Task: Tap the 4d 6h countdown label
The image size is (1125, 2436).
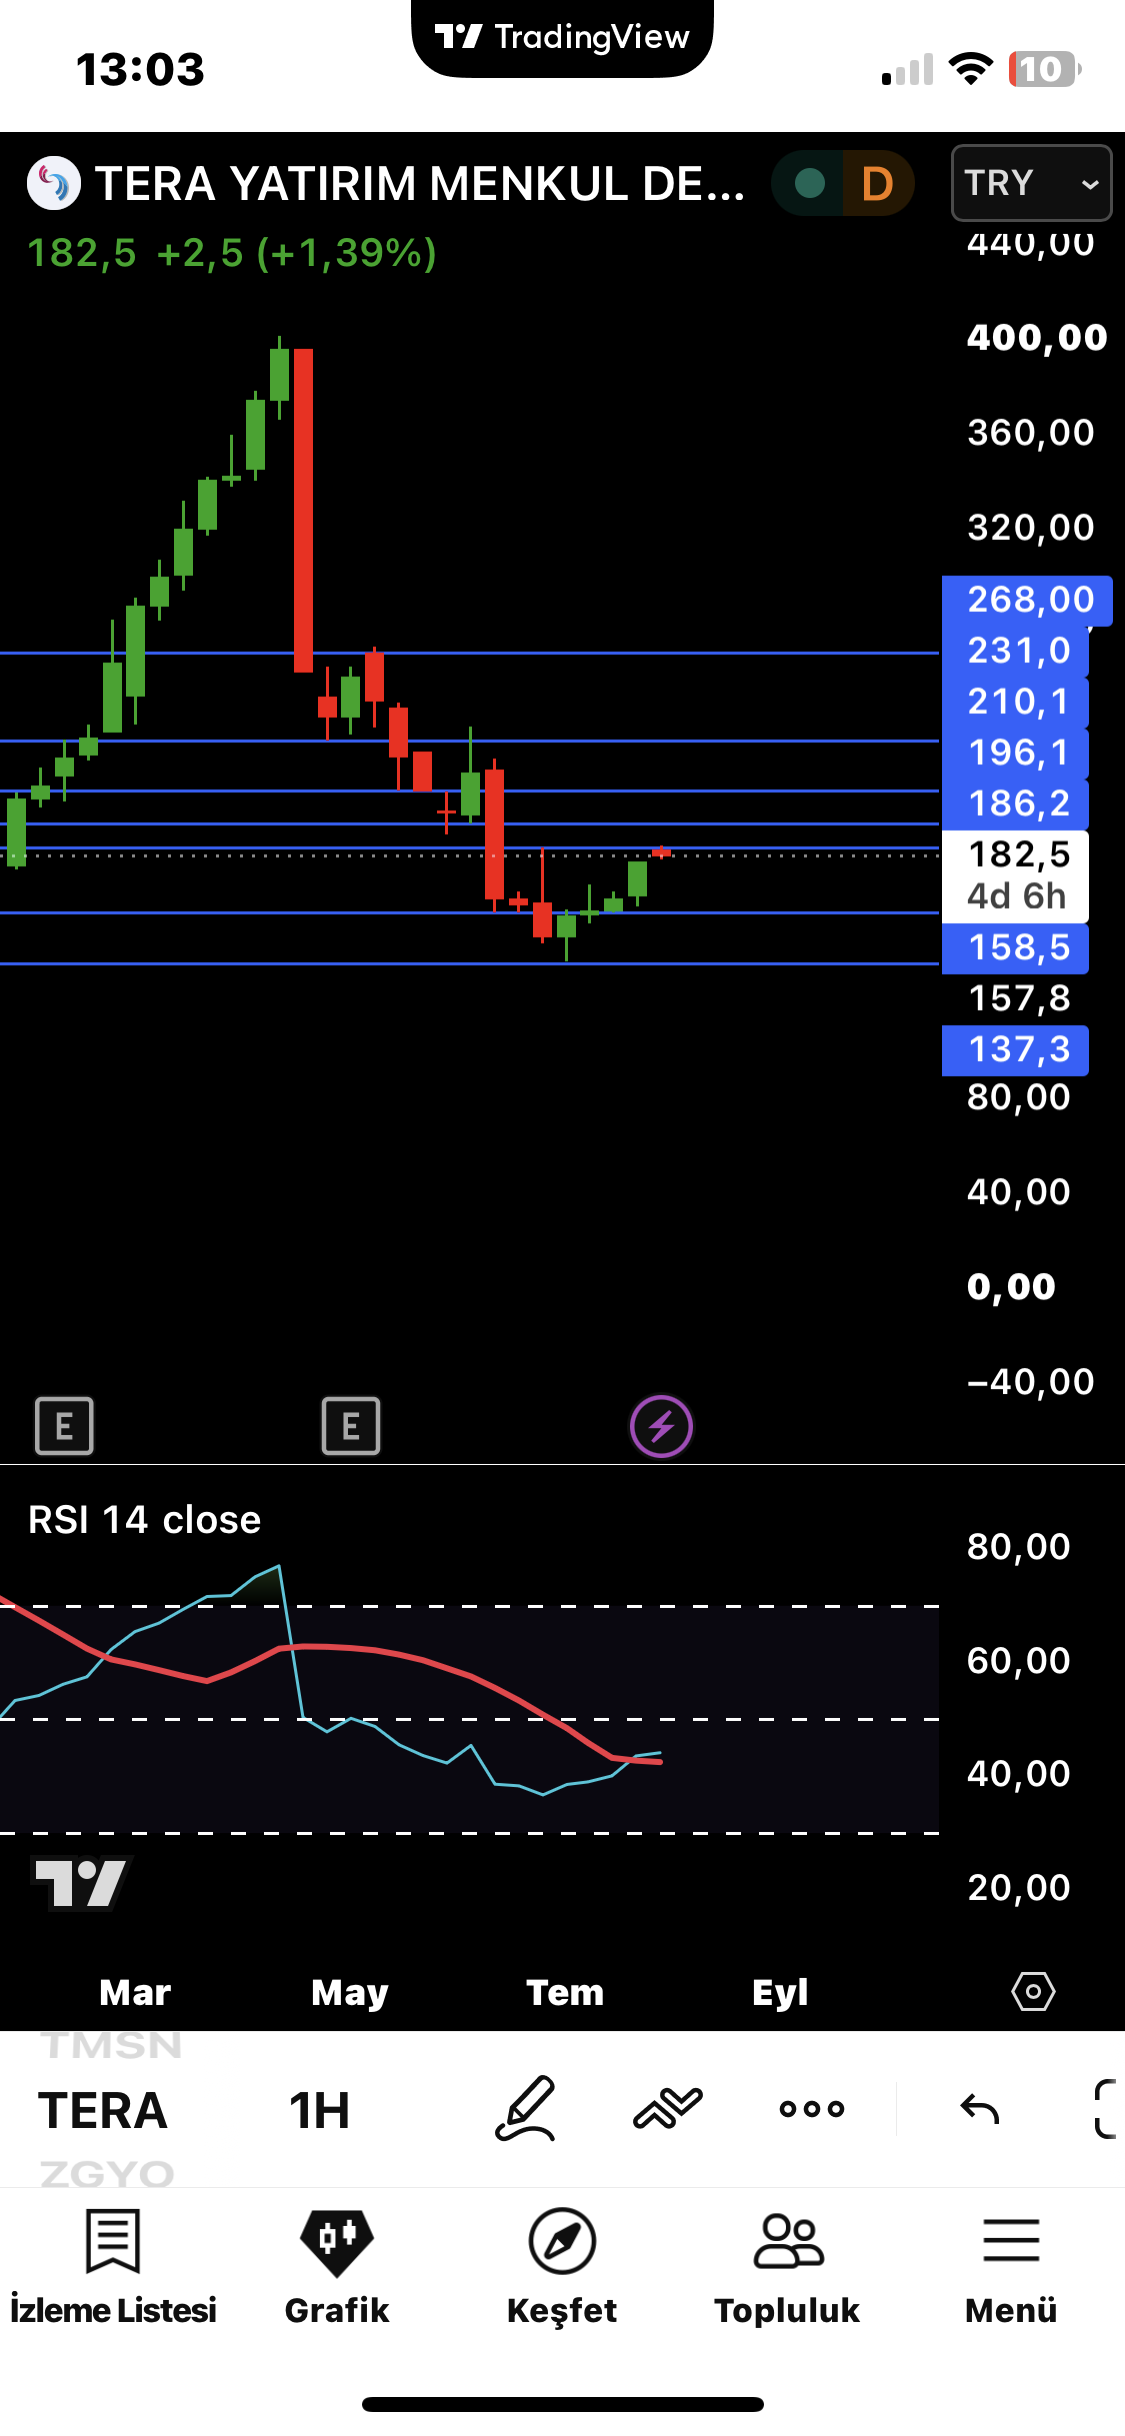Action: tap(1017, 896)
